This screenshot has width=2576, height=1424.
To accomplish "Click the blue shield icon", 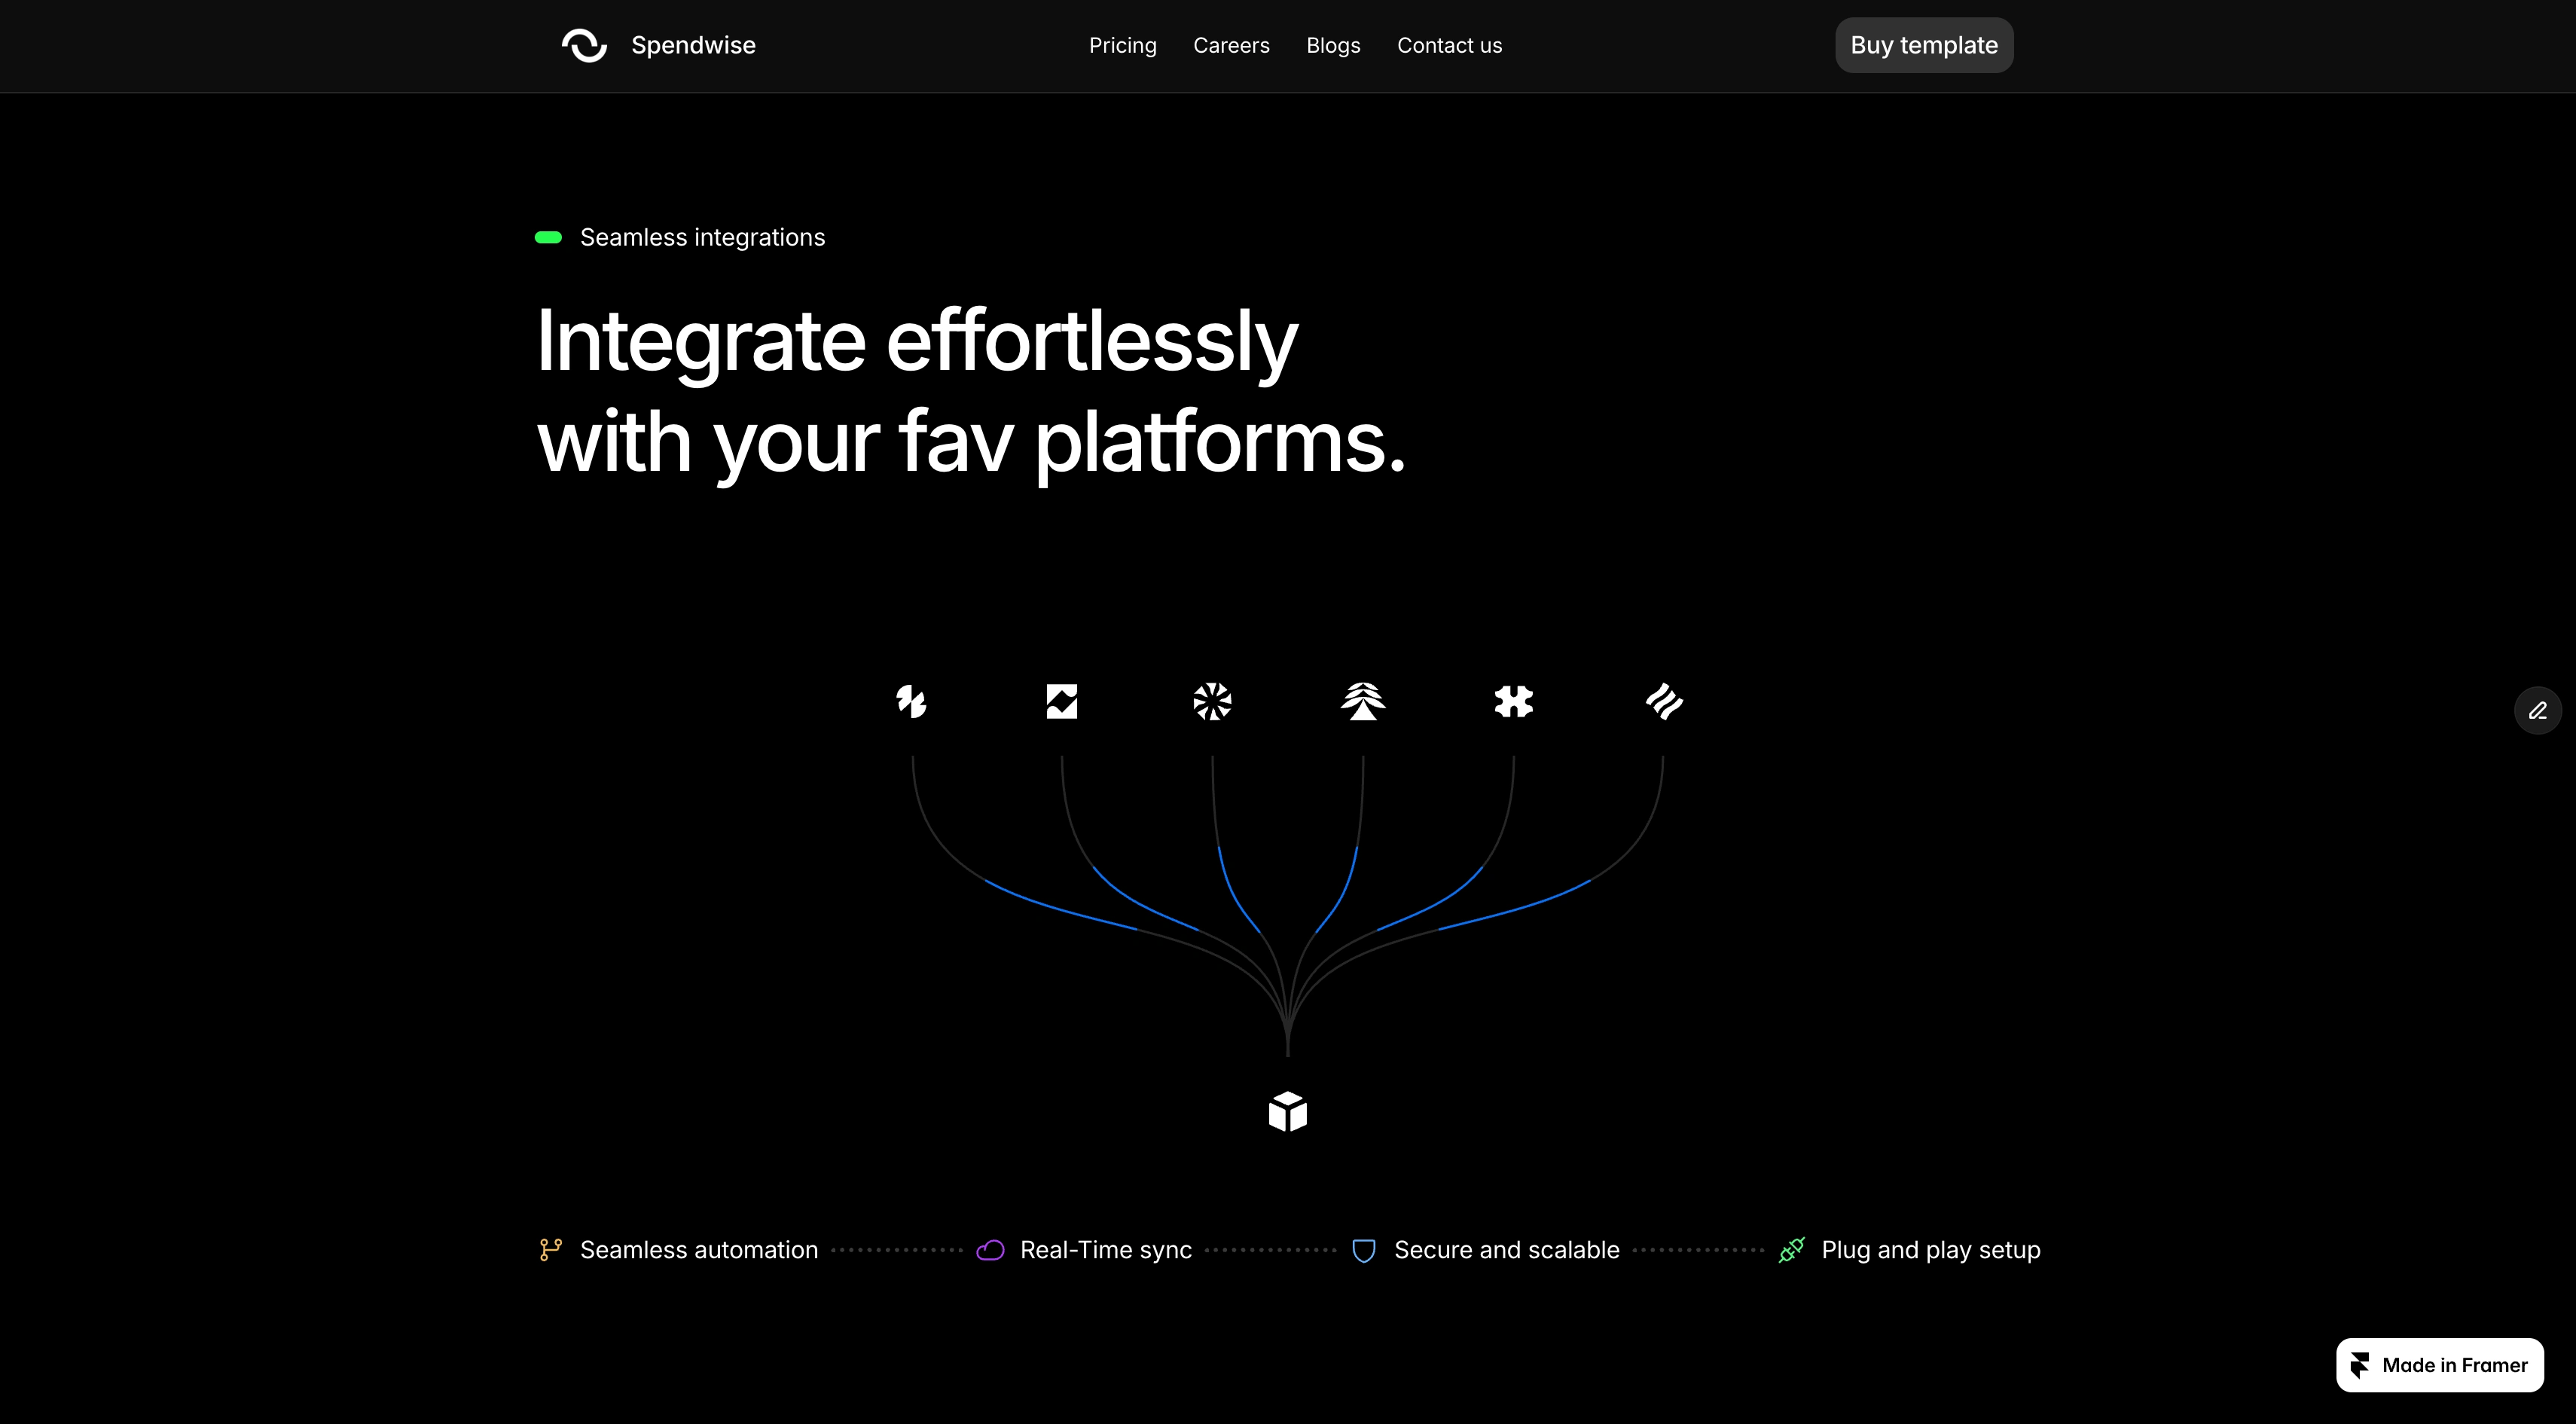I will click(x=1363, y=1250).
